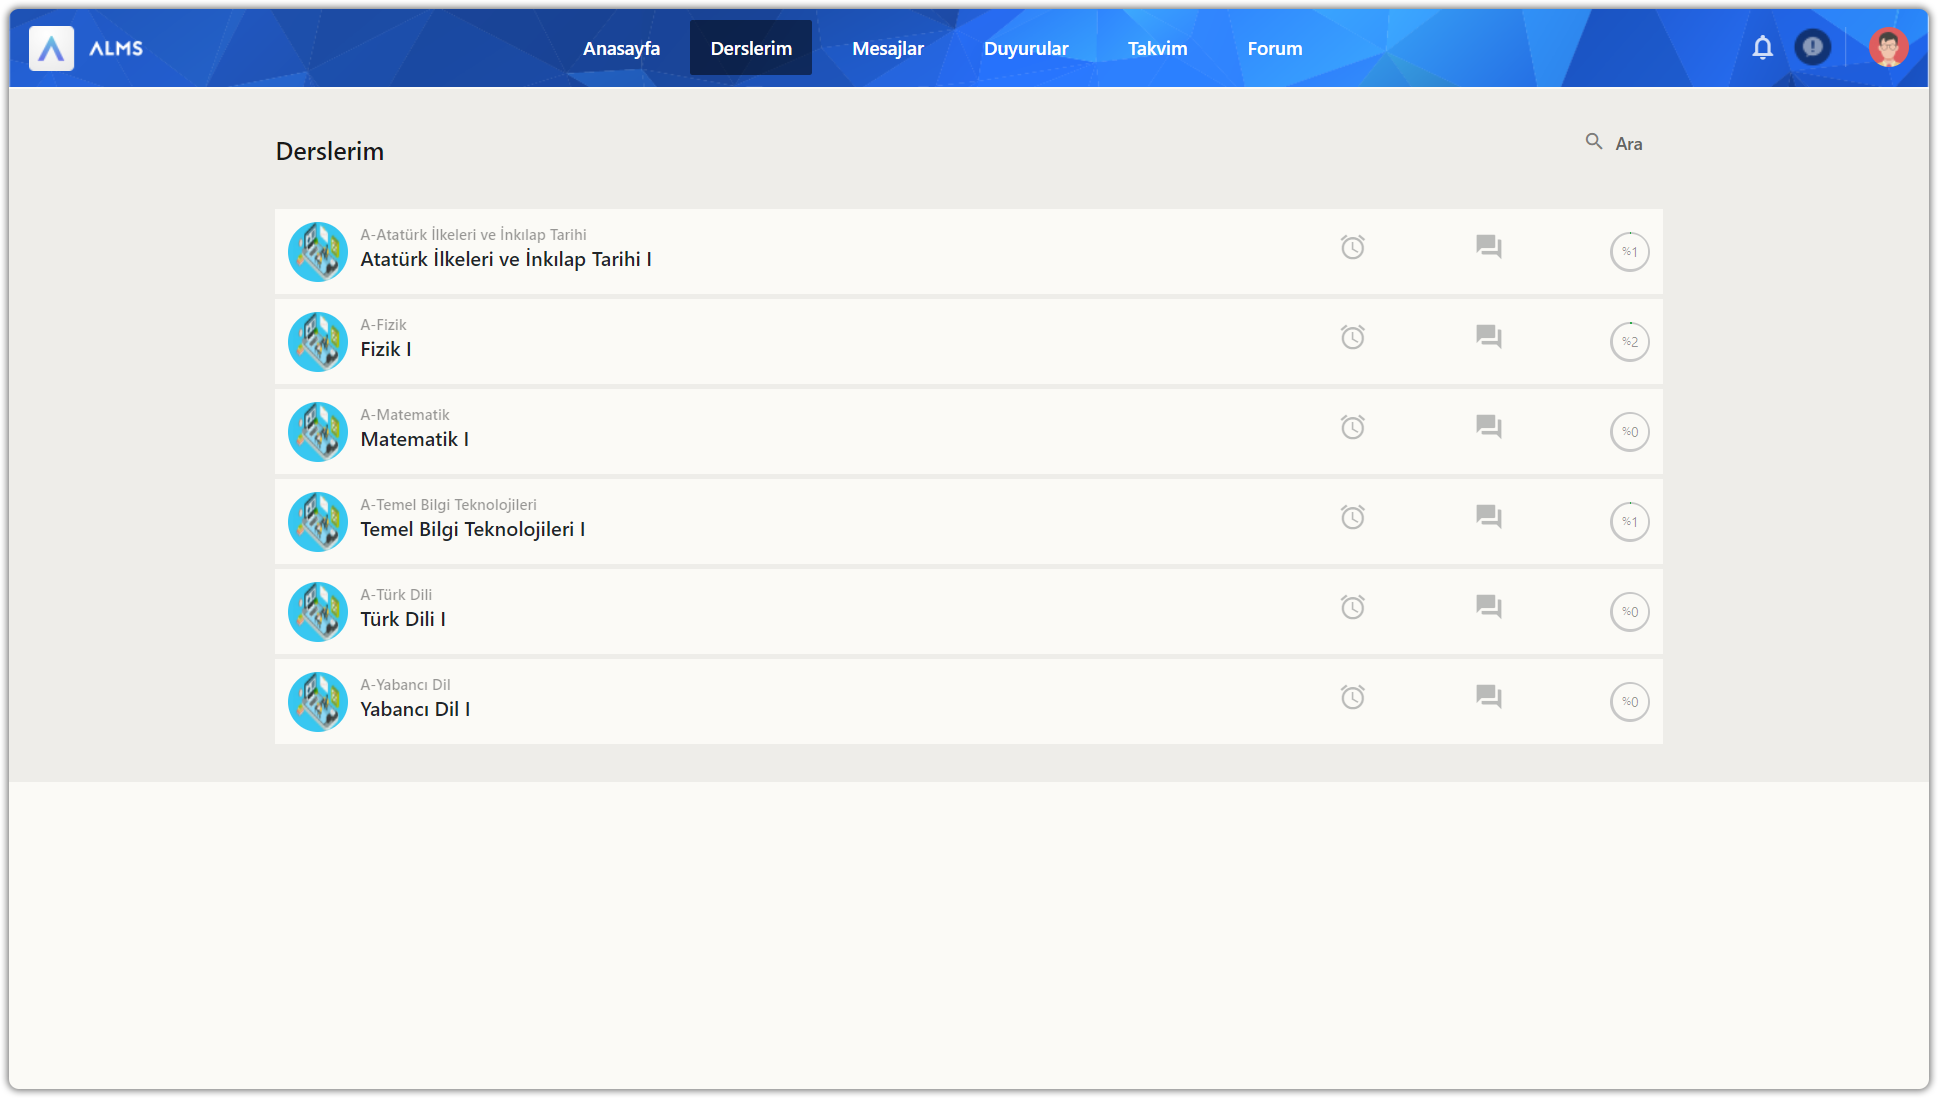Click the notification bell icon

click(1762, 47)
